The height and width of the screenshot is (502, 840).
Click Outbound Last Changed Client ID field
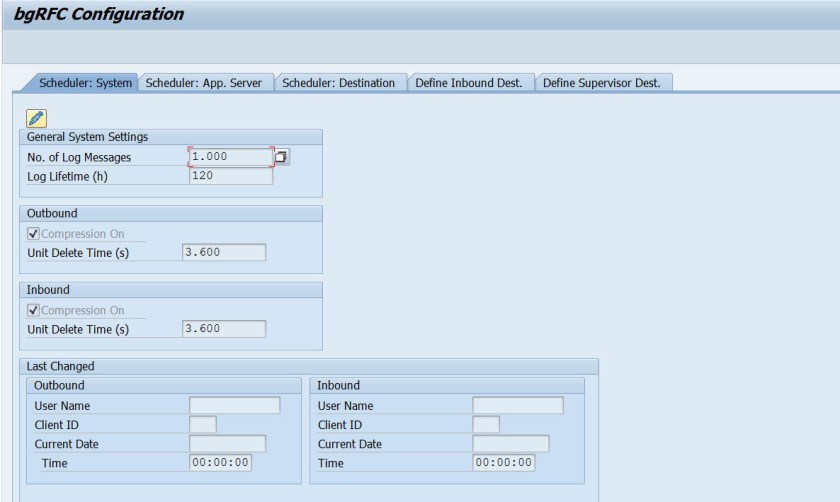tap(203, 424)
